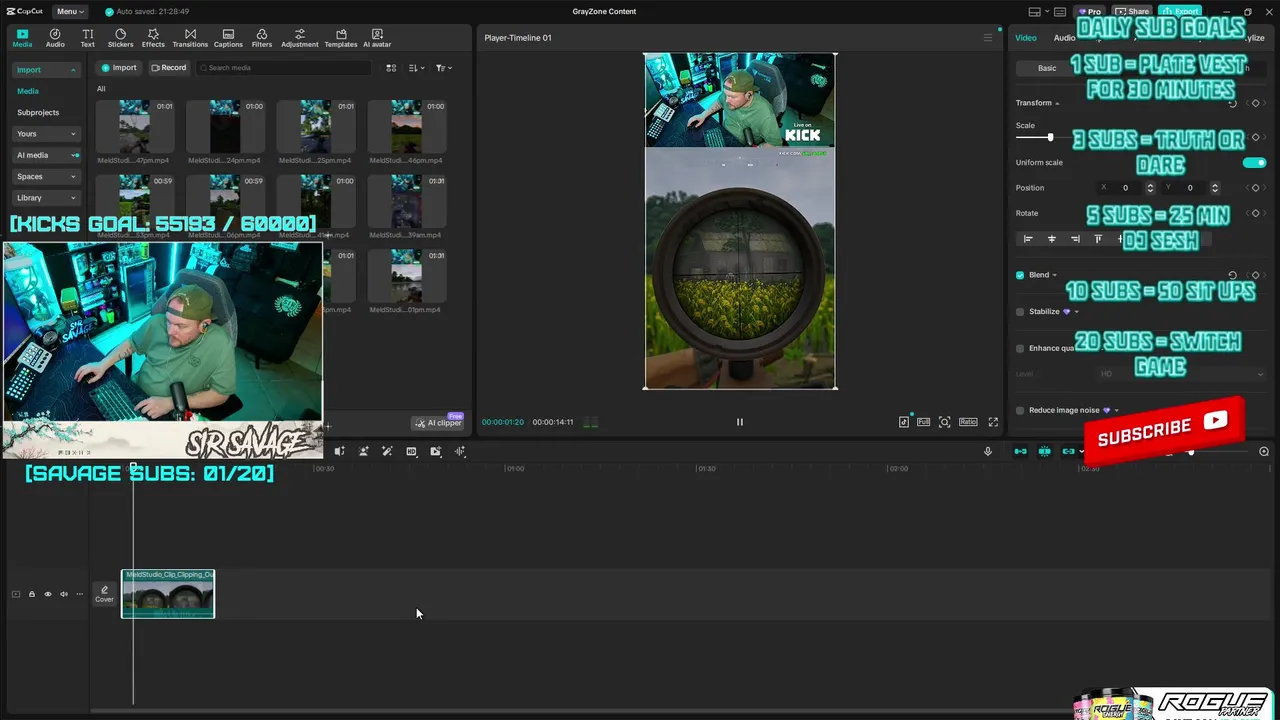Open the Audio panel in top toolbar
The image size is (1280, 720).
[55, 38]
